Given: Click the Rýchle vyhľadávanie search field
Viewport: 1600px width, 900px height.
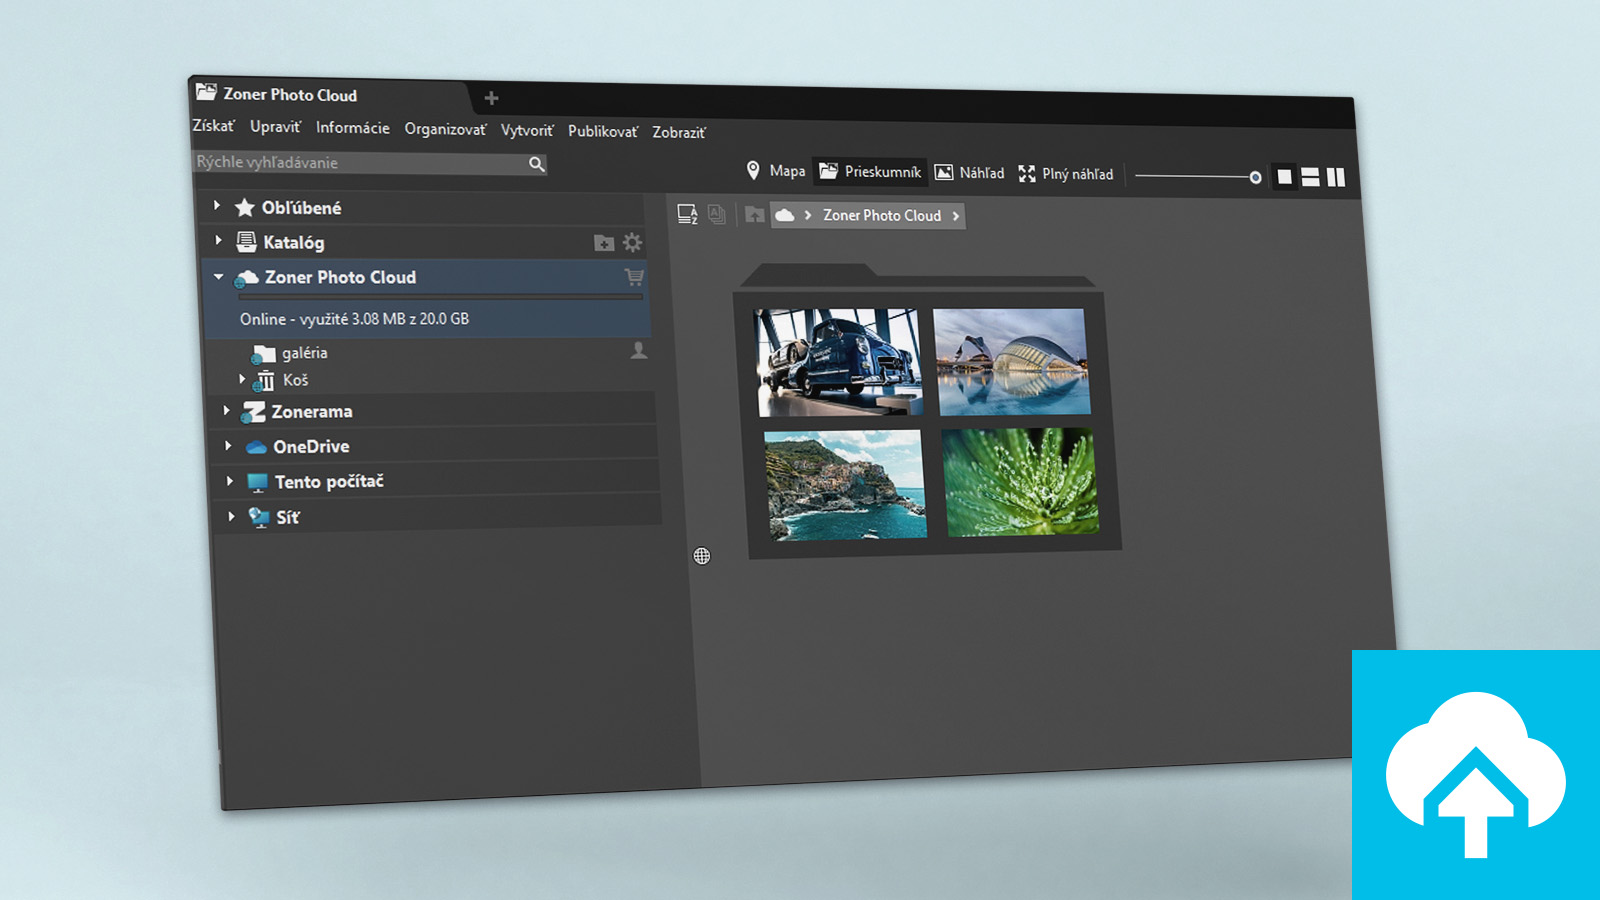Looking at the screenshot, I should (358, 162).
